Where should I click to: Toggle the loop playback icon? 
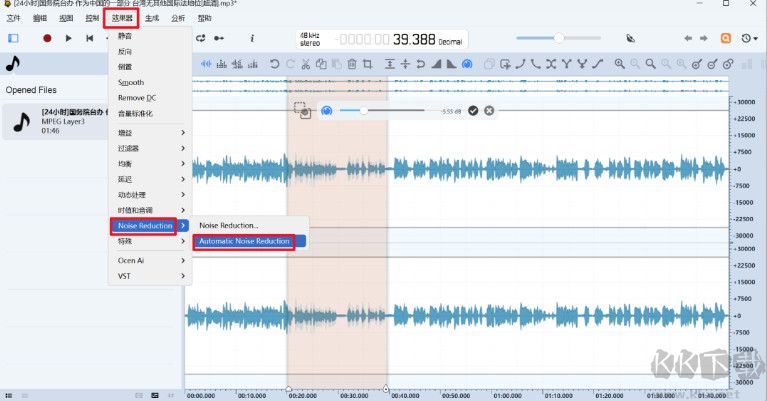[201, 38]
